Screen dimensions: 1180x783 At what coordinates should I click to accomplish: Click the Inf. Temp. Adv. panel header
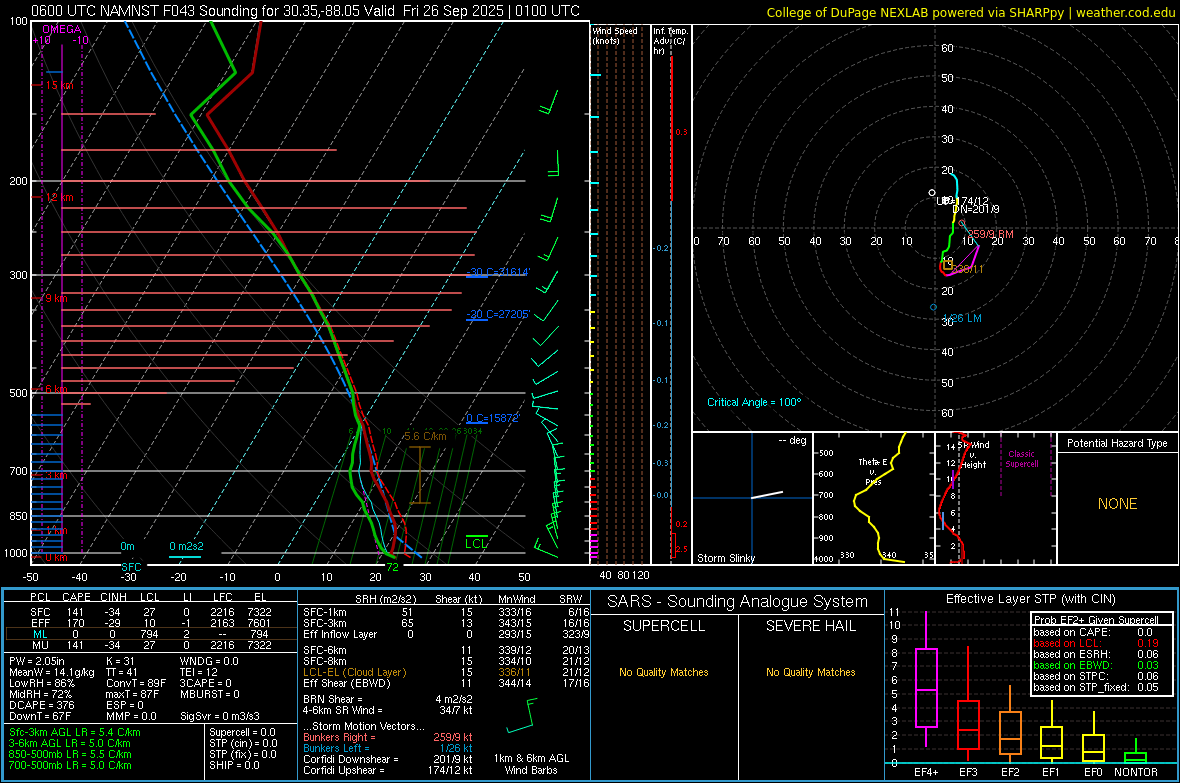coord(669,41)
